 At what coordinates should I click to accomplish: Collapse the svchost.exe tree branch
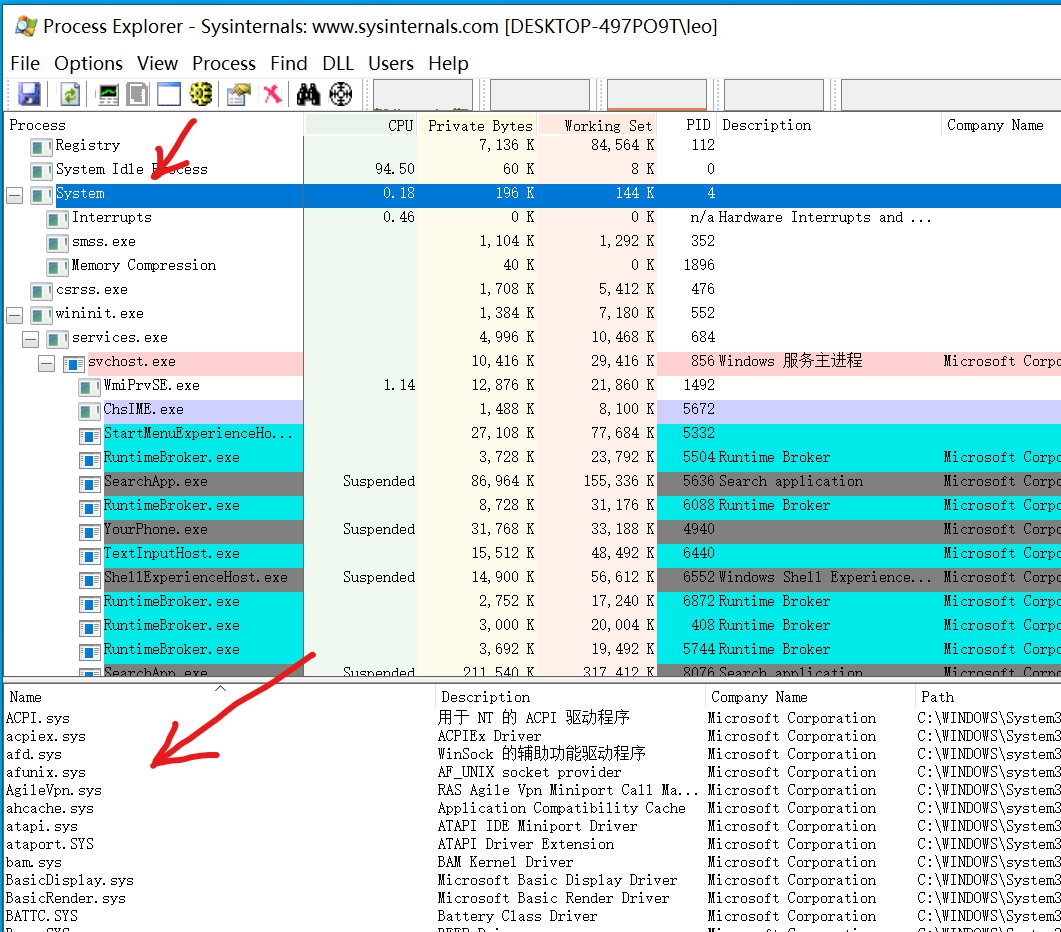click(46, 361)
